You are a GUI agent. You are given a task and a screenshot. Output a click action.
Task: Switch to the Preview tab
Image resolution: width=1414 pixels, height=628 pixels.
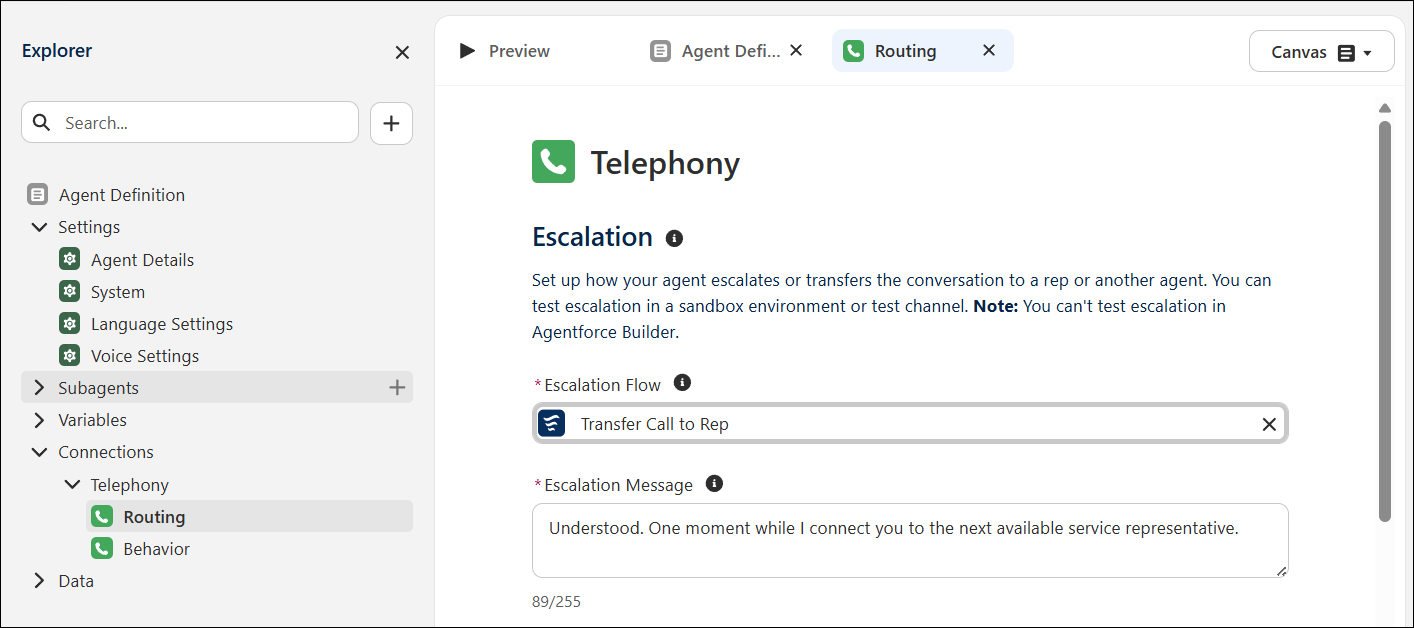point(505,51)
